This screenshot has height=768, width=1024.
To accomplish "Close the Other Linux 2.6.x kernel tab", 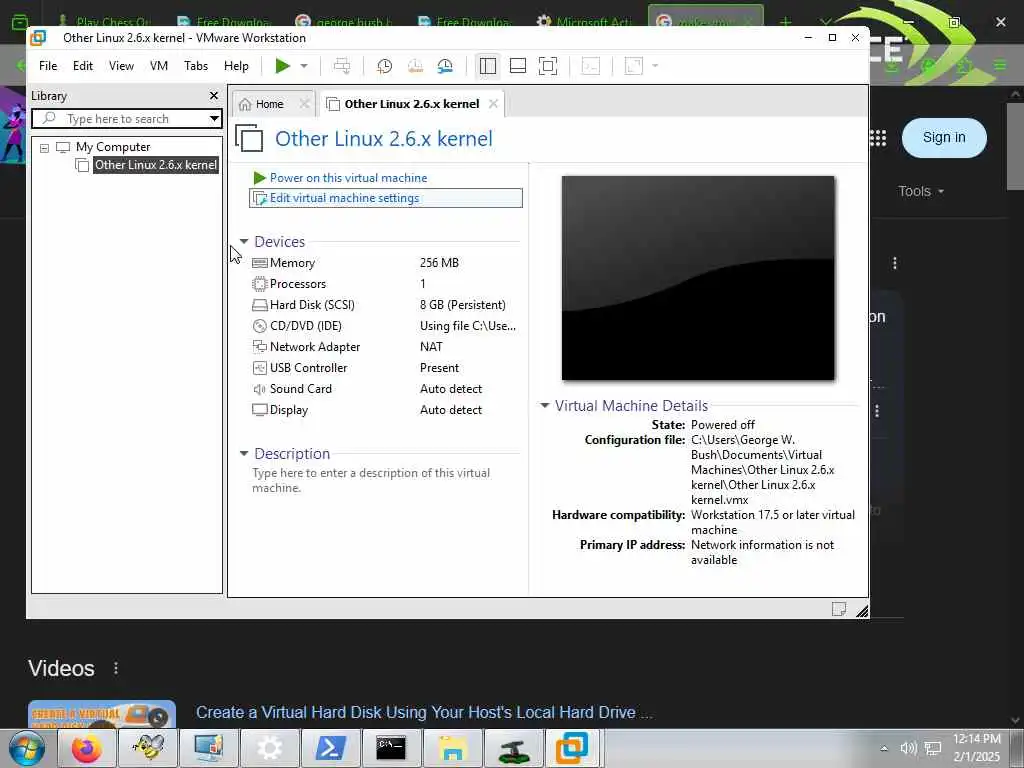I will [x=494, y=104].
